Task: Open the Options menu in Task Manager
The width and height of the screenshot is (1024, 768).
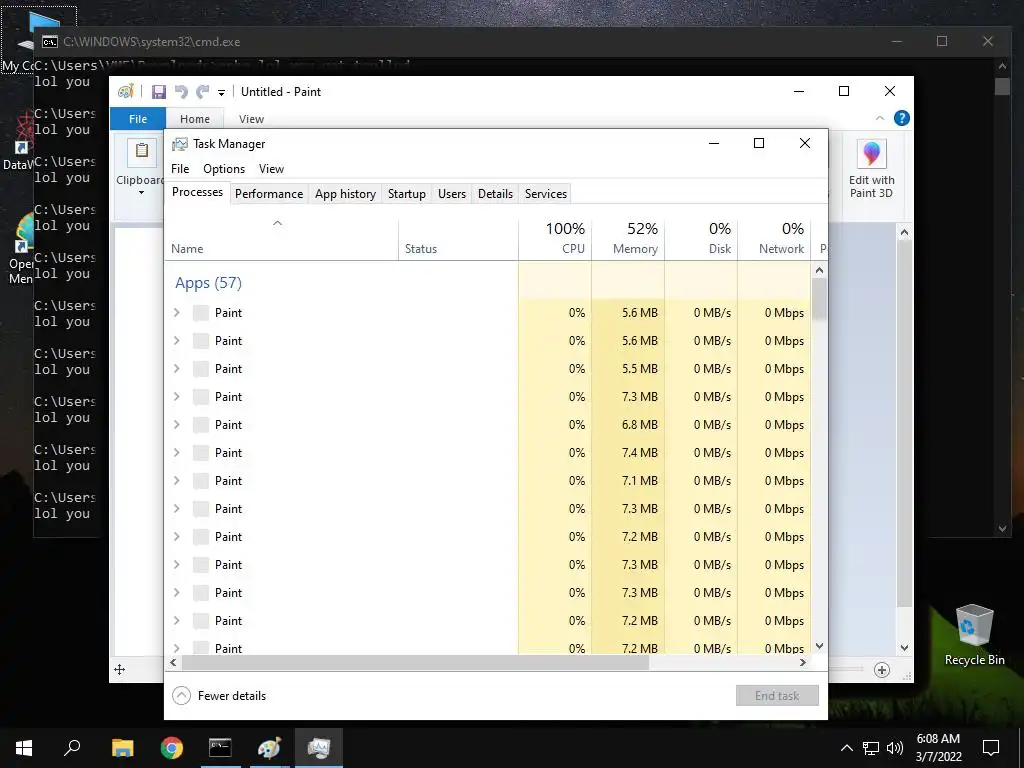Action: pyautogui.click(x=224, y=168)
